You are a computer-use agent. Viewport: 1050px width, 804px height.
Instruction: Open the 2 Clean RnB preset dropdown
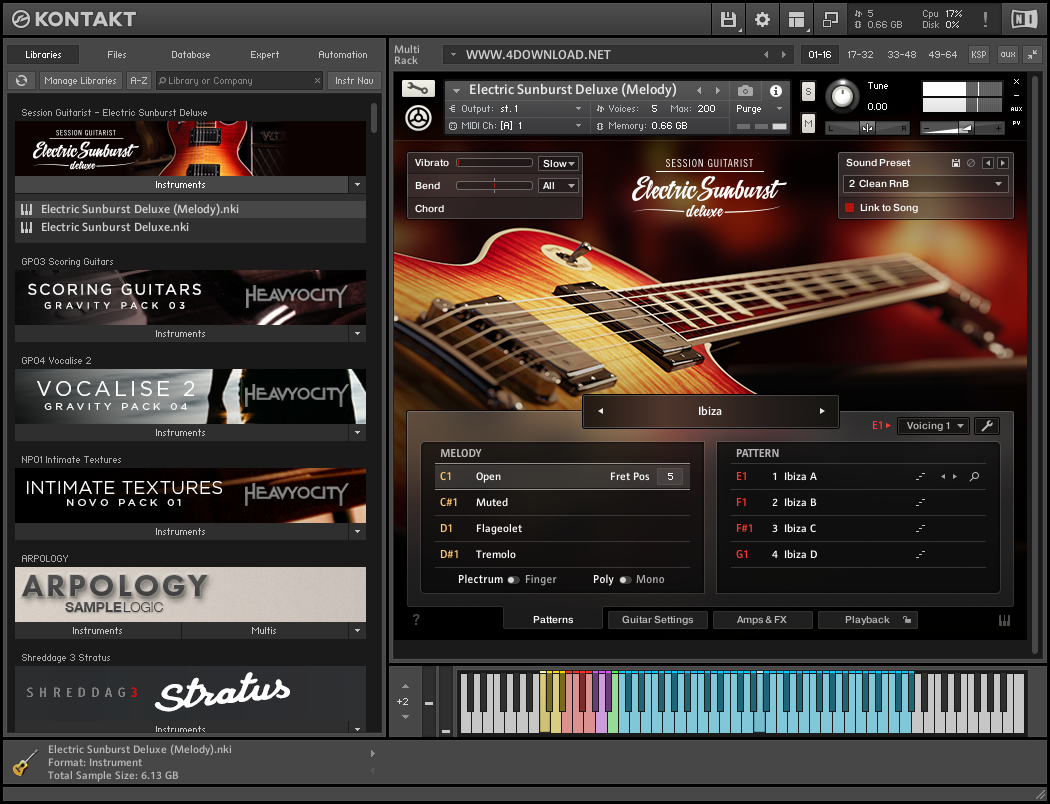[x=925, y=183]
